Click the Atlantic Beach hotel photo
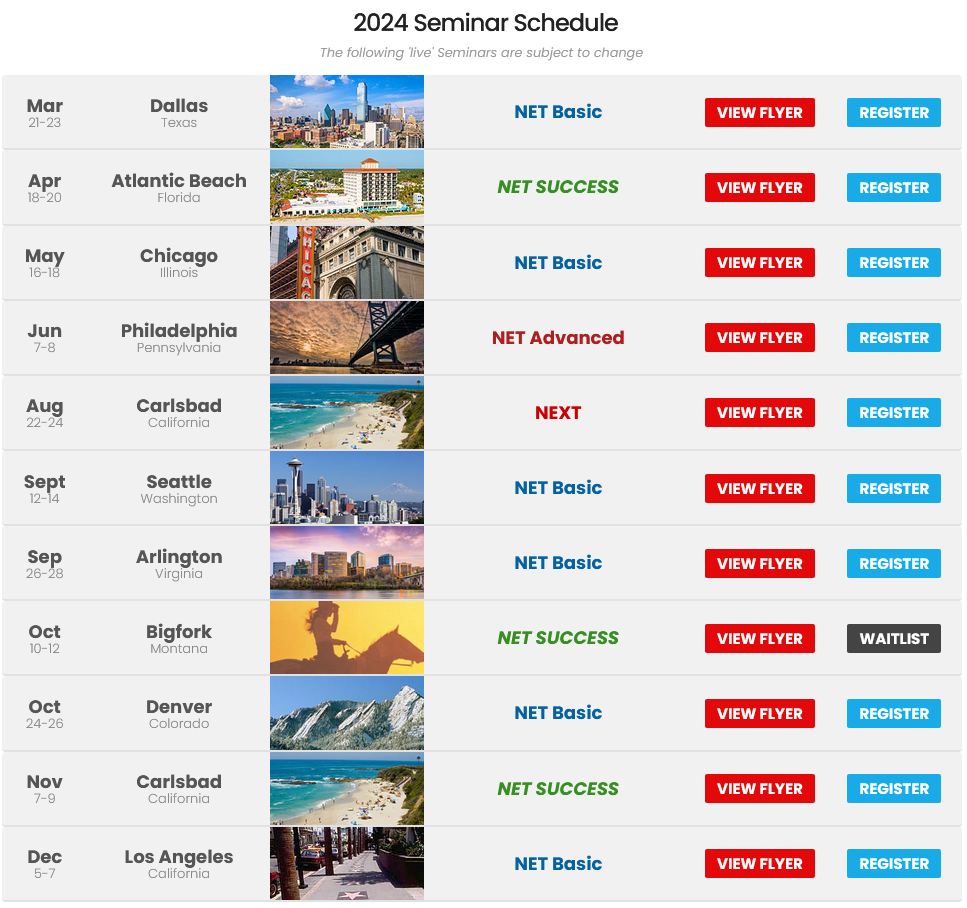 tap(347, 187)
